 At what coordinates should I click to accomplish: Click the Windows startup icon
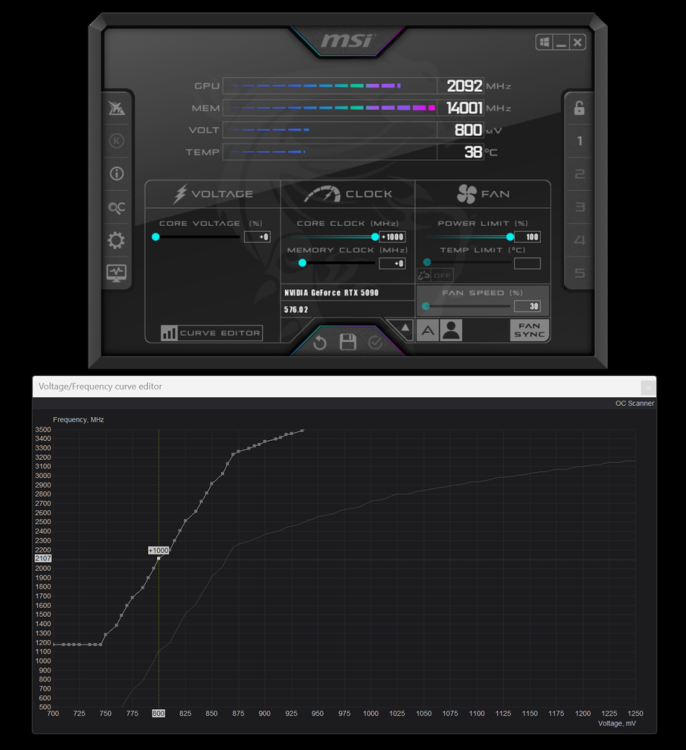pyautogui.click(x=544, y=42)
